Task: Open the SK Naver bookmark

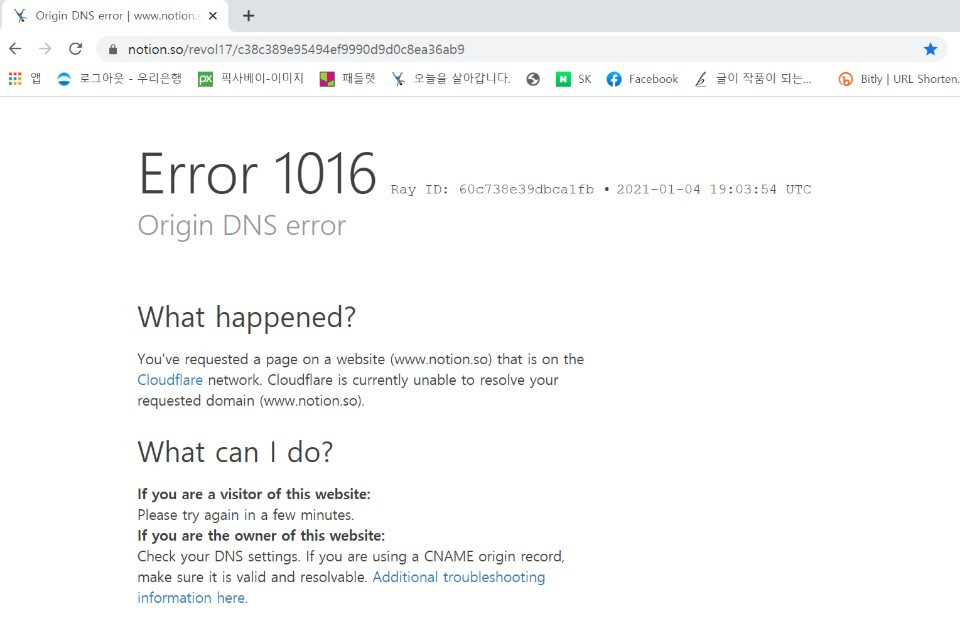Action: pyautogui.click(x=574, y=79)
